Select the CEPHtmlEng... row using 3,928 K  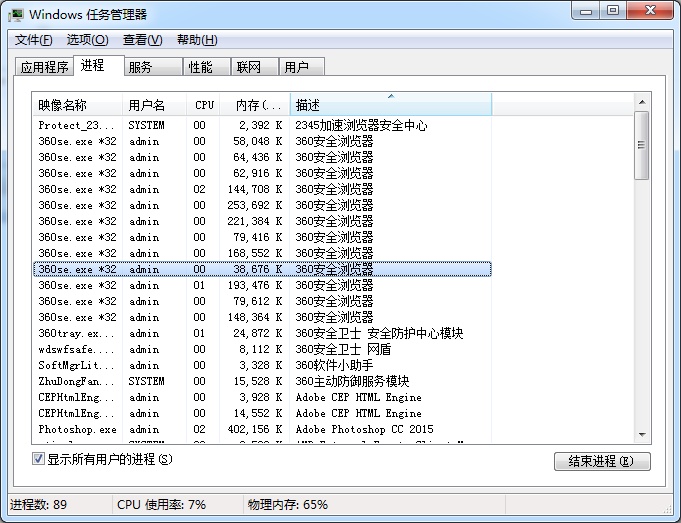tap(262, 397)
